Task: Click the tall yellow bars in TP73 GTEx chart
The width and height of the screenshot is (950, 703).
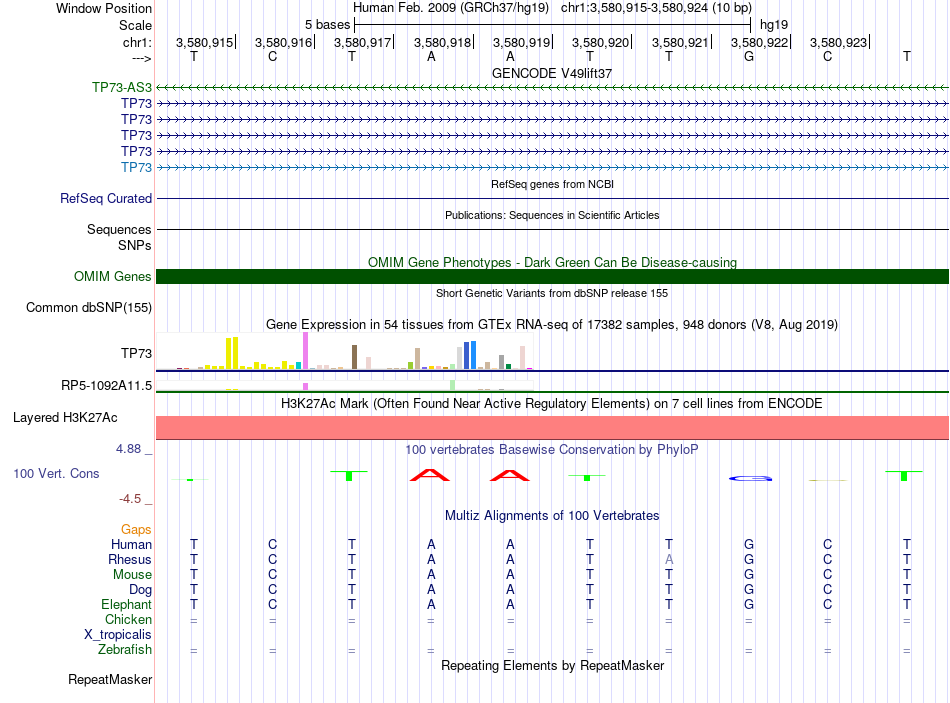Action: coord(232,353)
